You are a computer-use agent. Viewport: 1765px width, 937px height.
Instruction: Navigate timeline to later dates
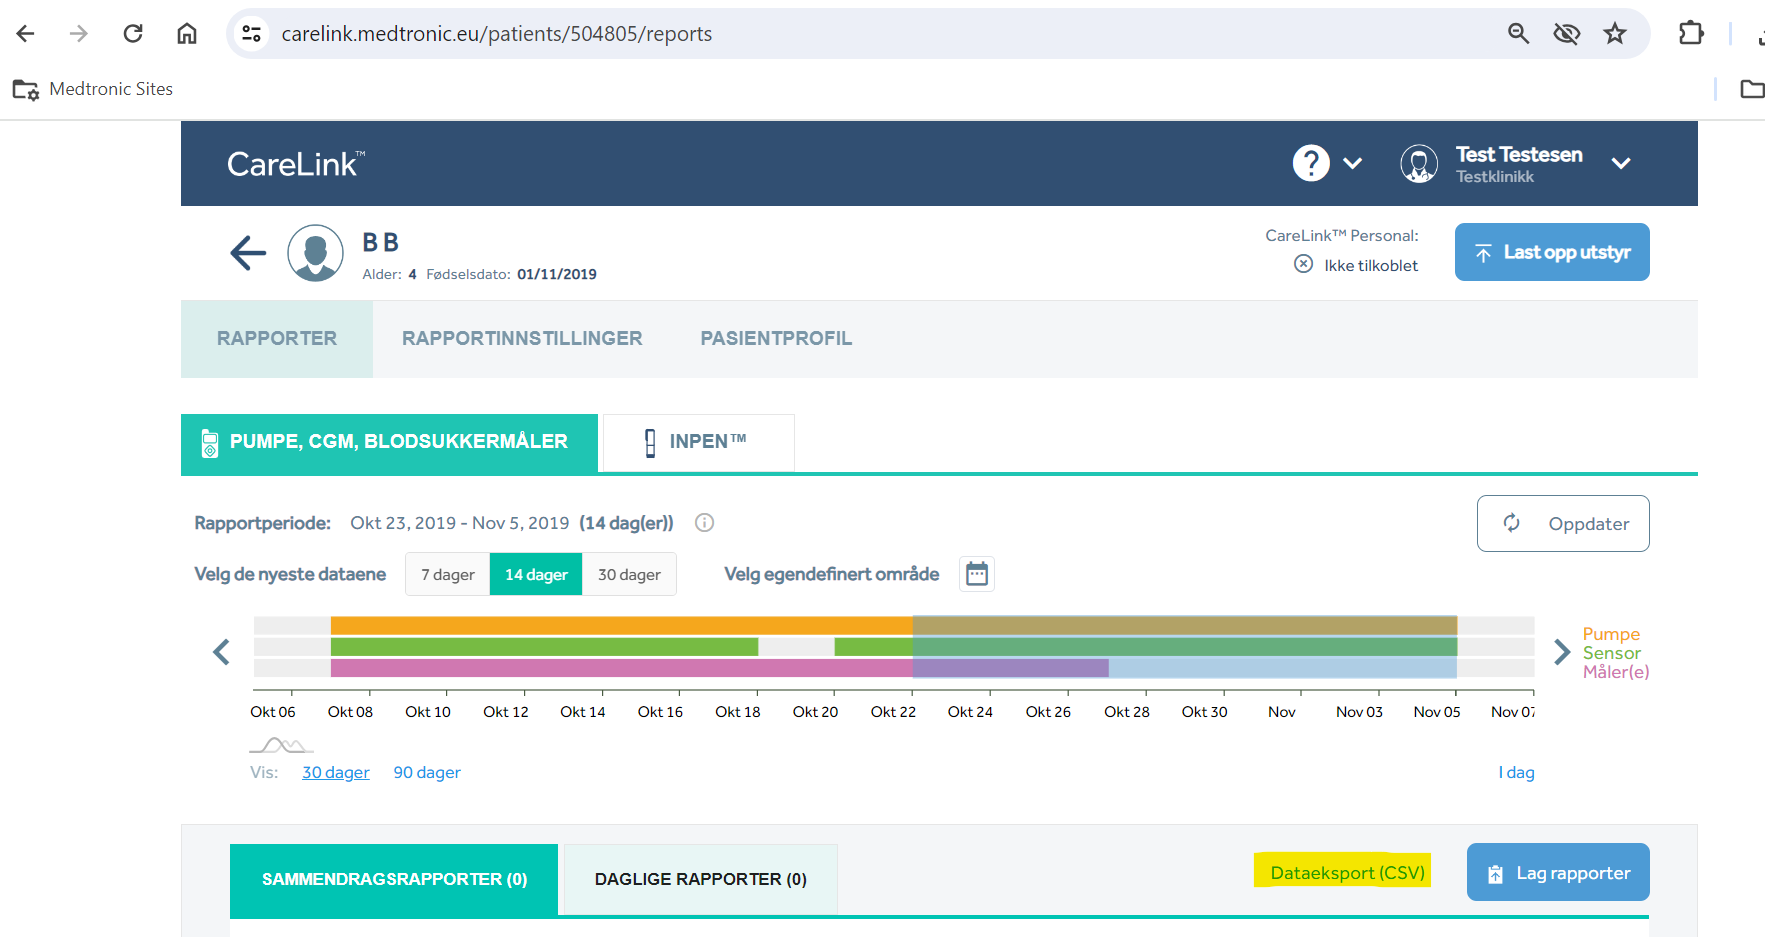click(1562, 652)
